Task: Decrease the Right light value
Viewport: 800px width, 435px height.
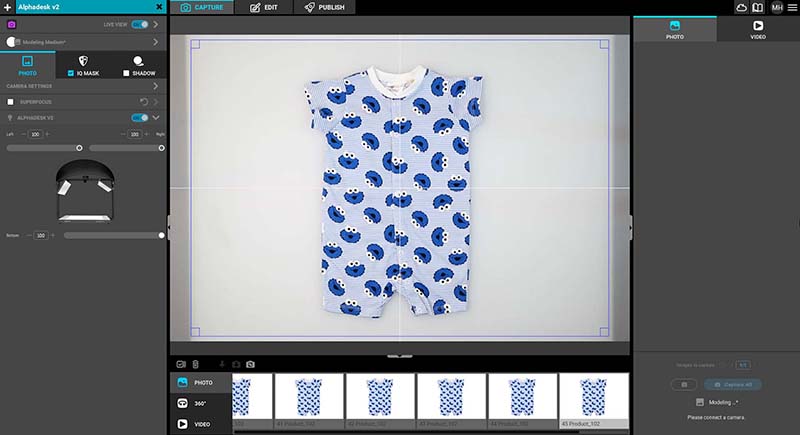Action: coord(123,134)
